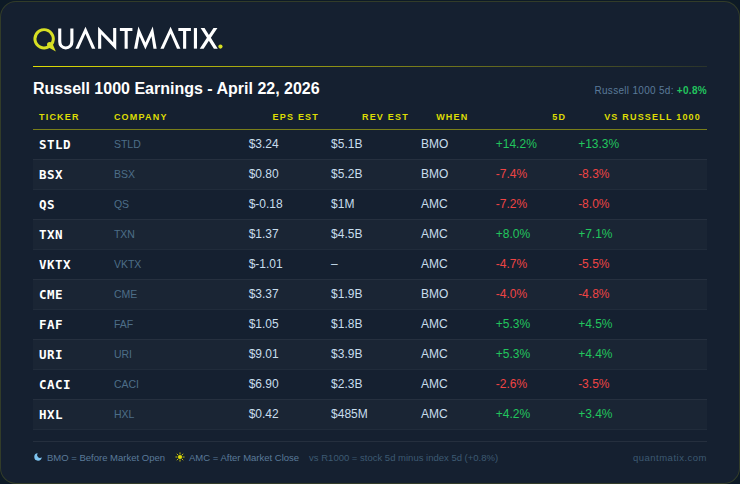Screen dimensions: 740x484
Task: Click the AMC = After Market Close legend text
Action: tap(244, 458)
